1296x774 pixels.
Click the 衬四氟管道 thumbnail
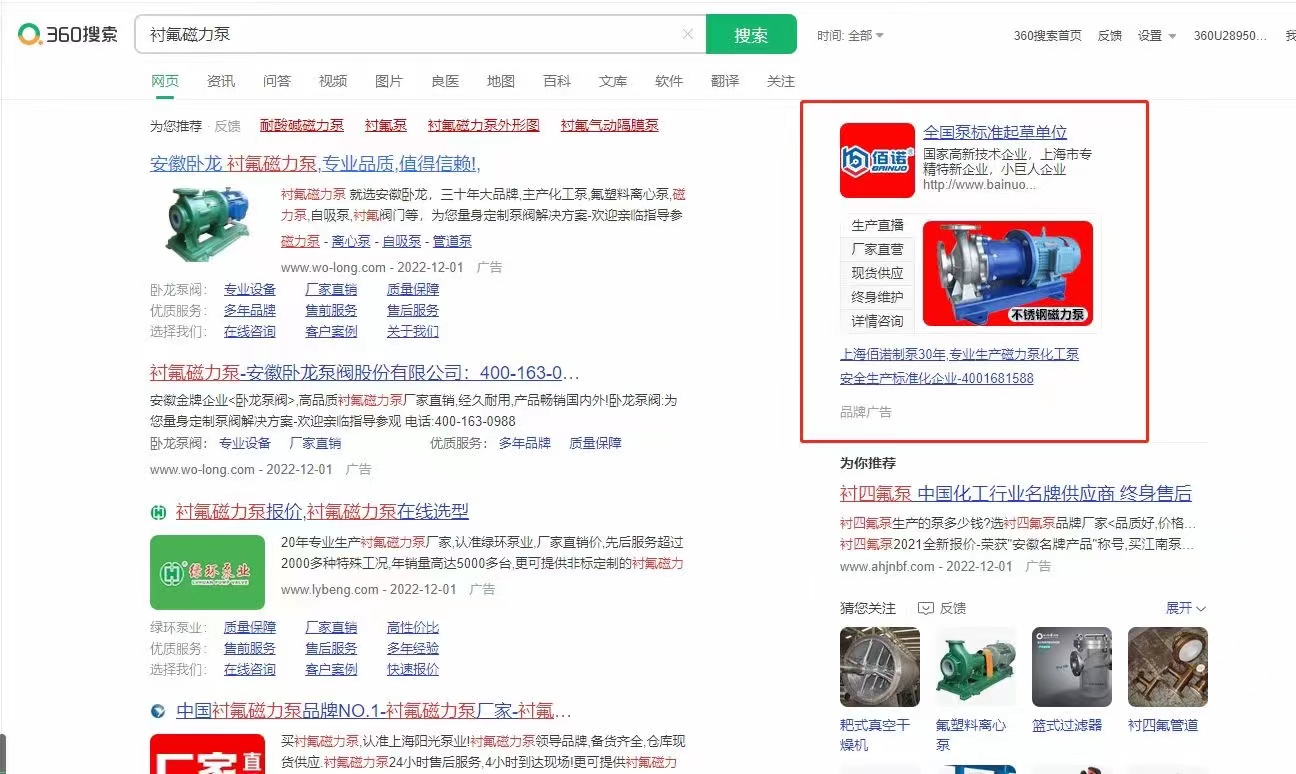1168,667
